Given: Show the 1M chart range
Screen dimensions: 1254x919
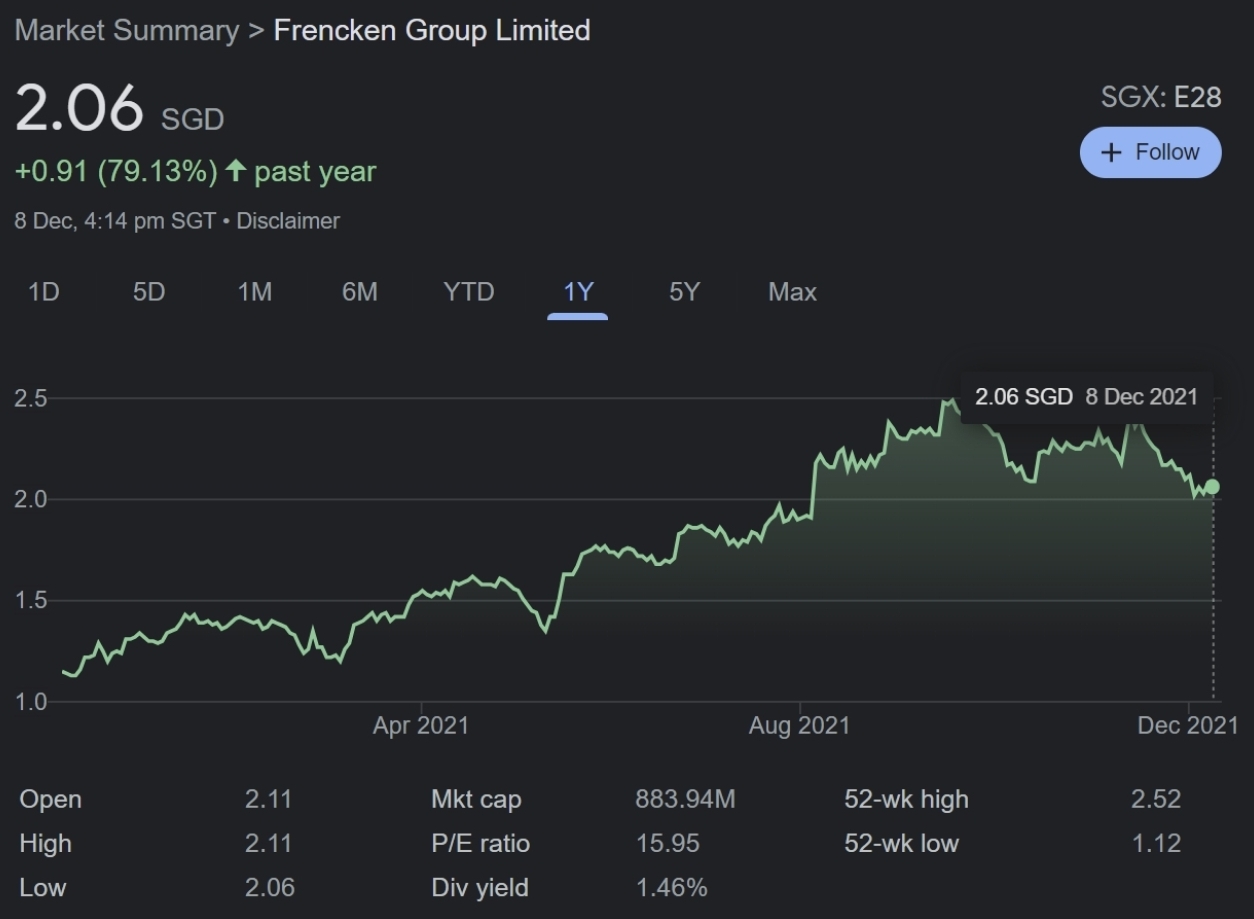Looking at the screenshot, I should tap(254, 292).
